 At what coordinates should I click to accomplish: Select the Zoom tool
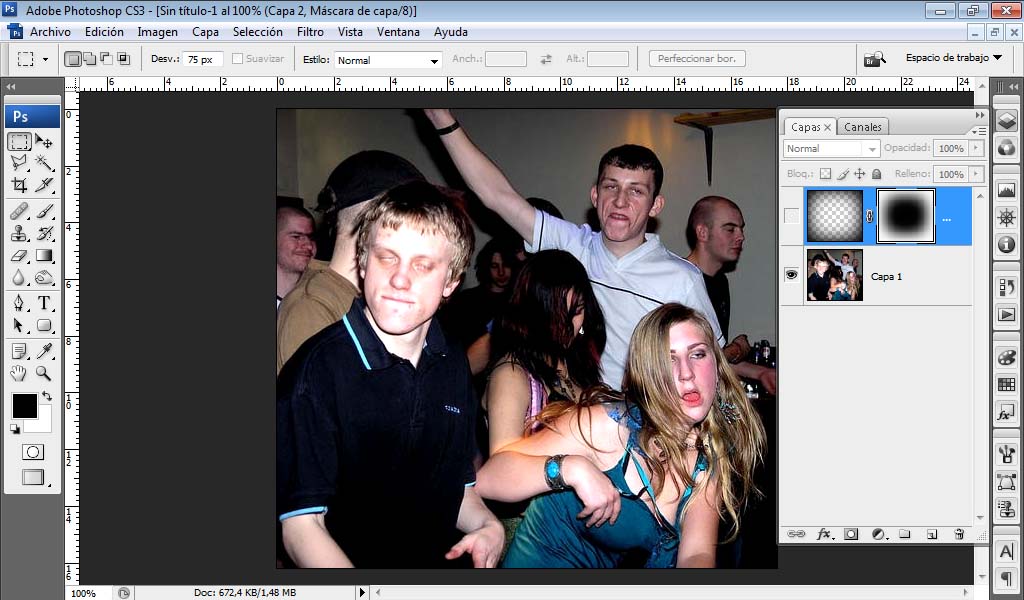click(x=44, y=373)
